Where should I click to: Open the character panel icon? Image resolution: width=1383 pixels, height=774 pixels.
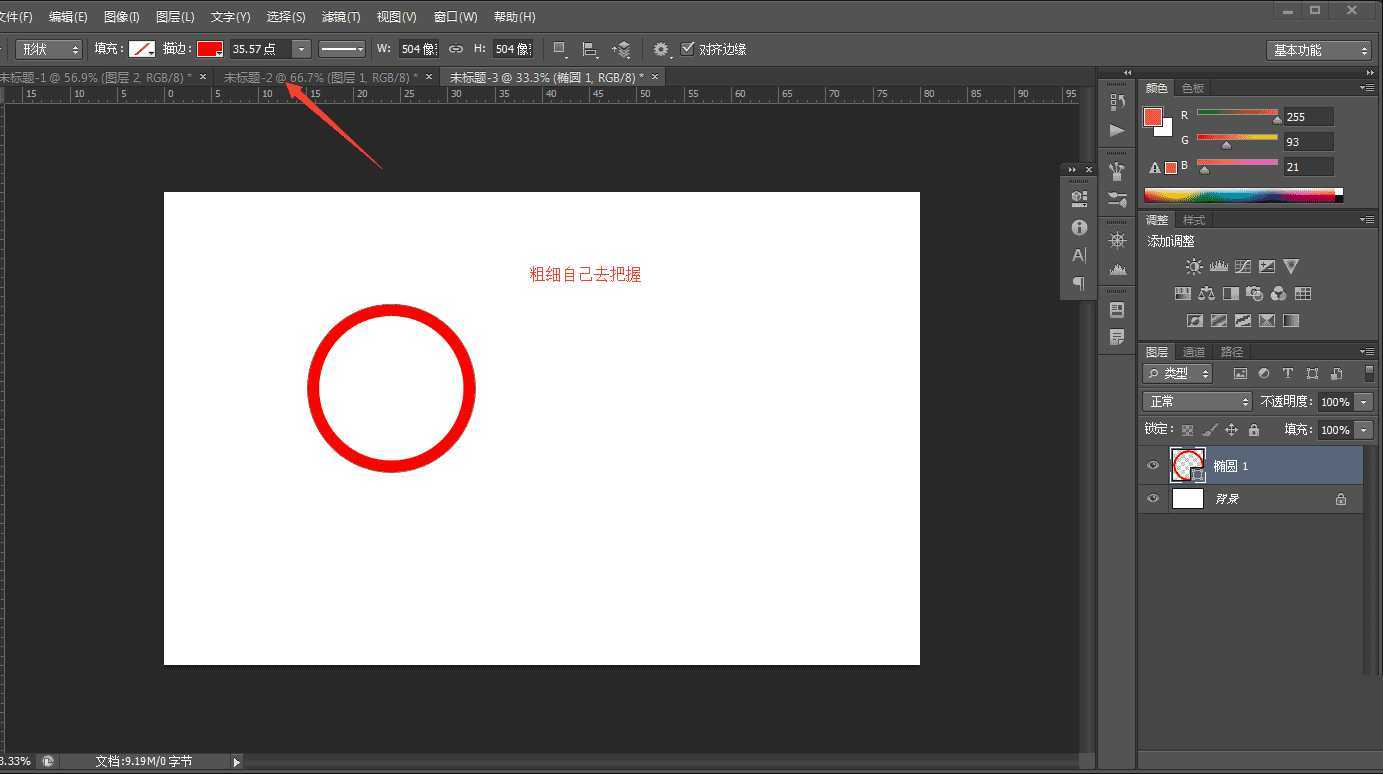[1079, 255]
